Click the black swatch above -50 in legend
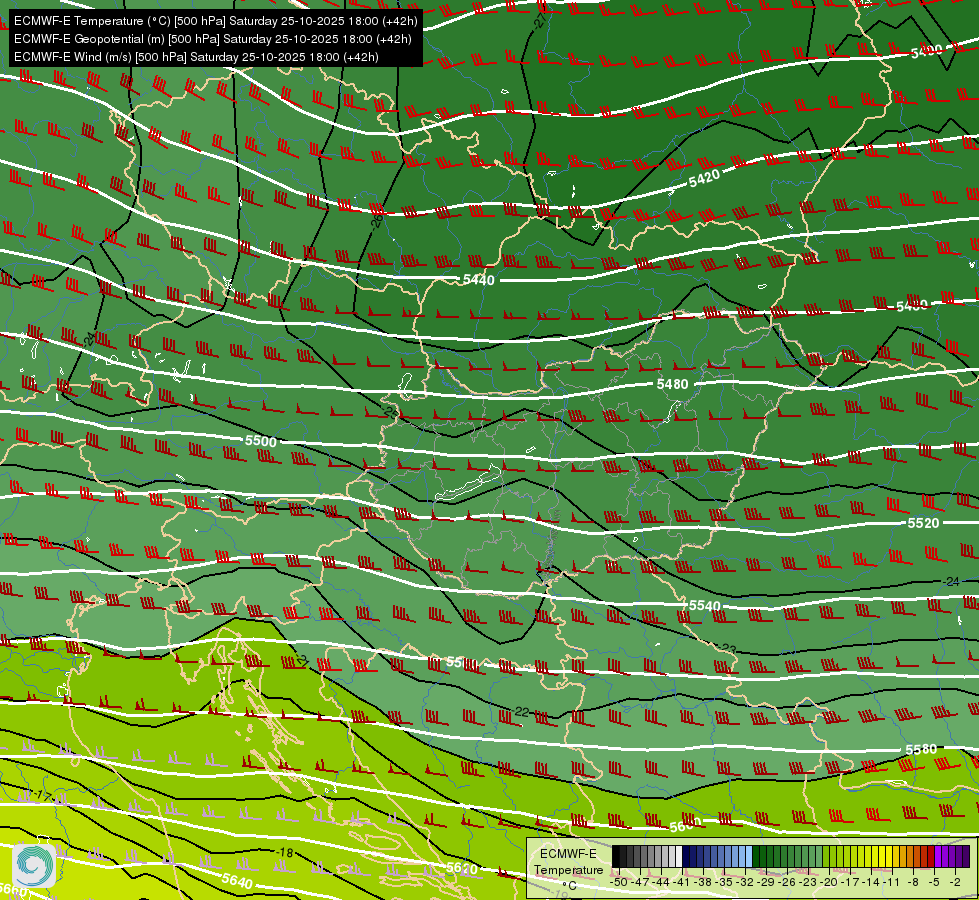 pos(616,856)
